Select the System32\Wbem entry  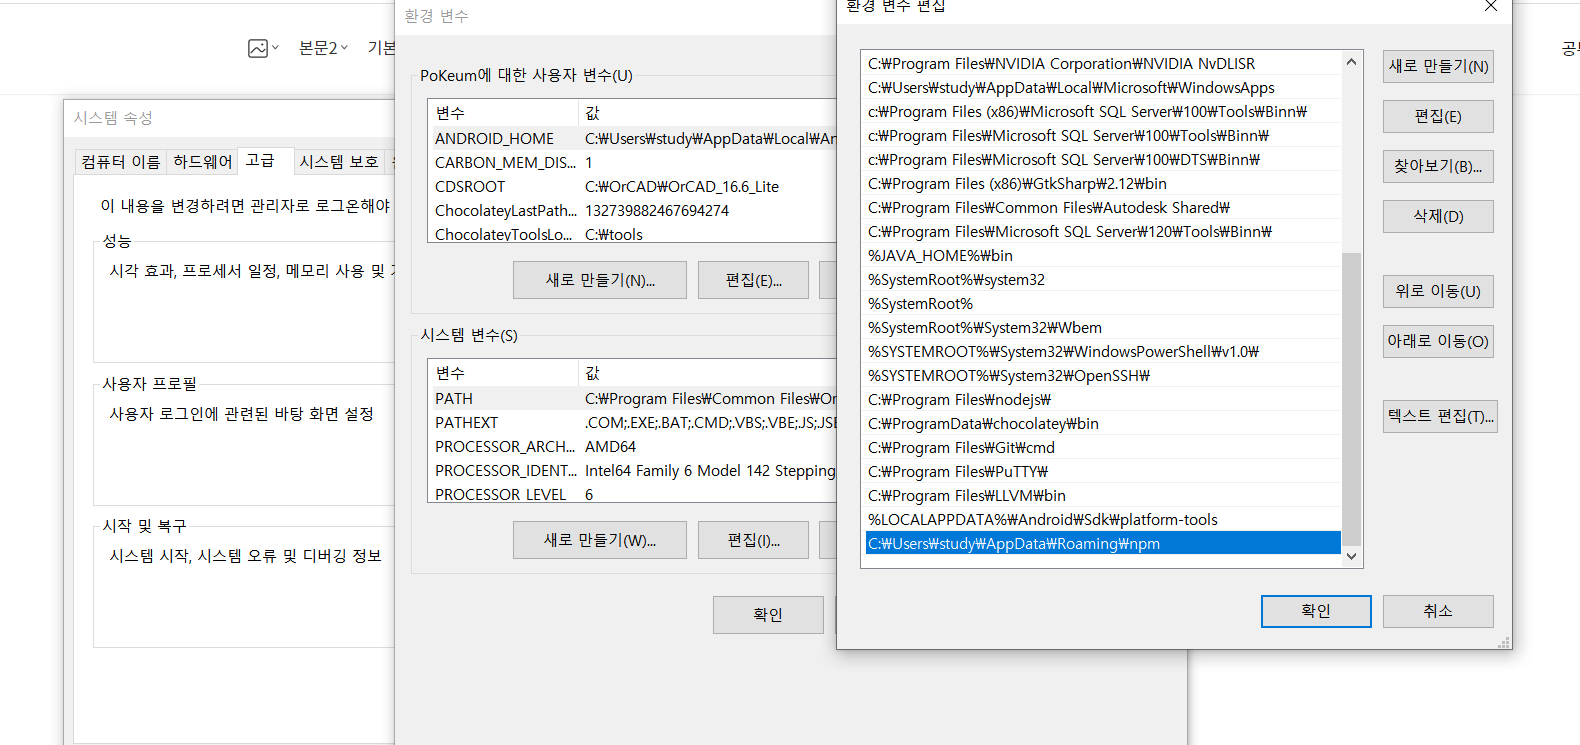point(1102,327)
